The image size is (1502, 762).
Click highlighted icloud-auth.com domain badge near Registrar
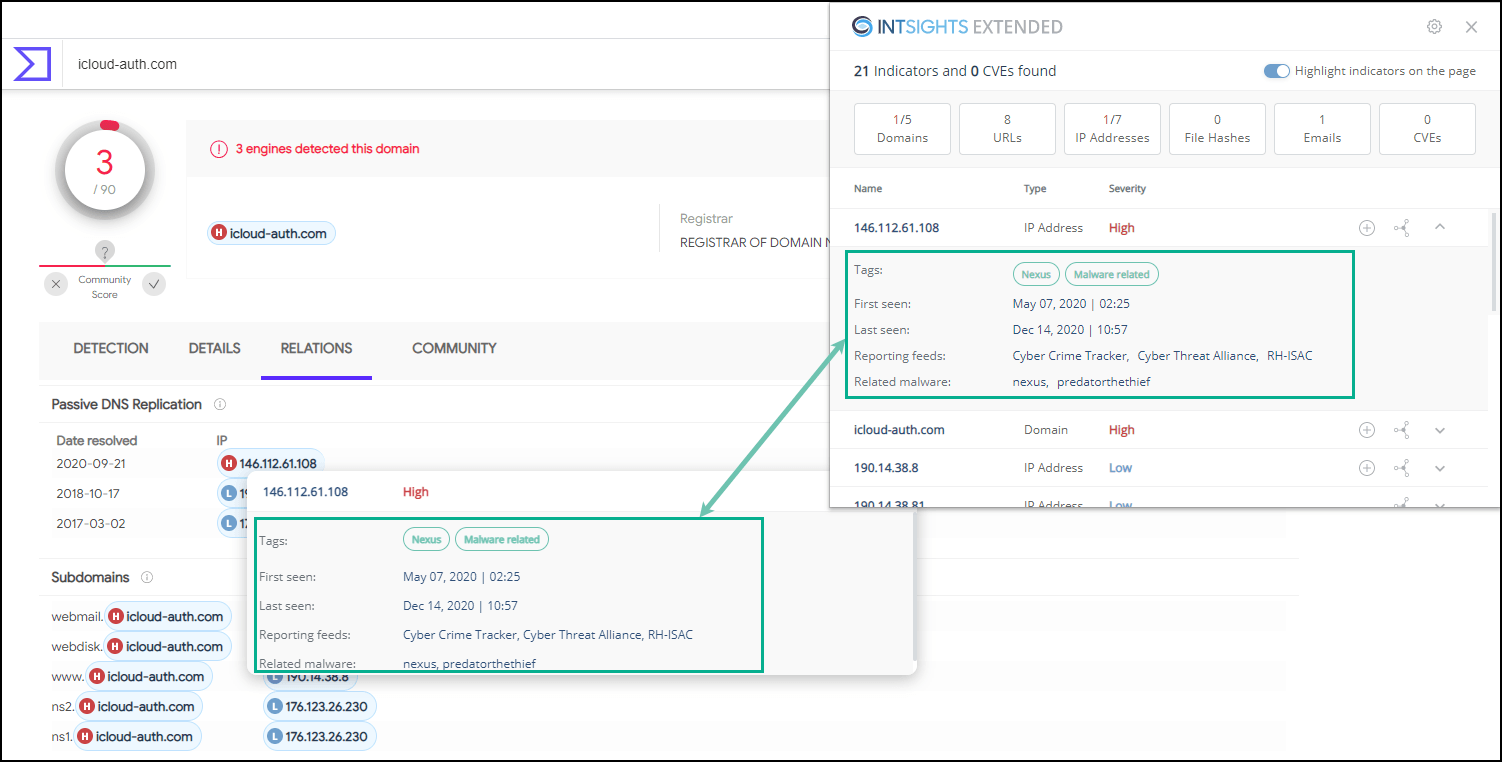[271, 234]
